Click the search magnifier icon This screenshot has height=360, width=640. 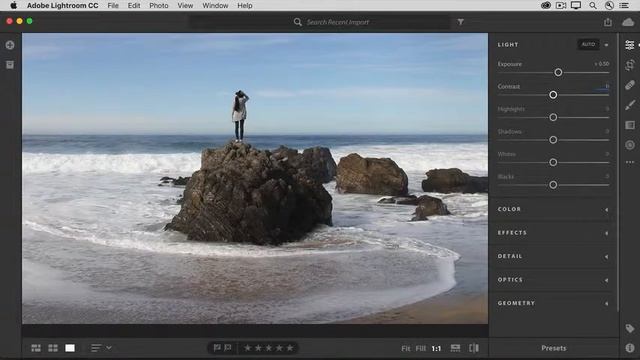298,22
